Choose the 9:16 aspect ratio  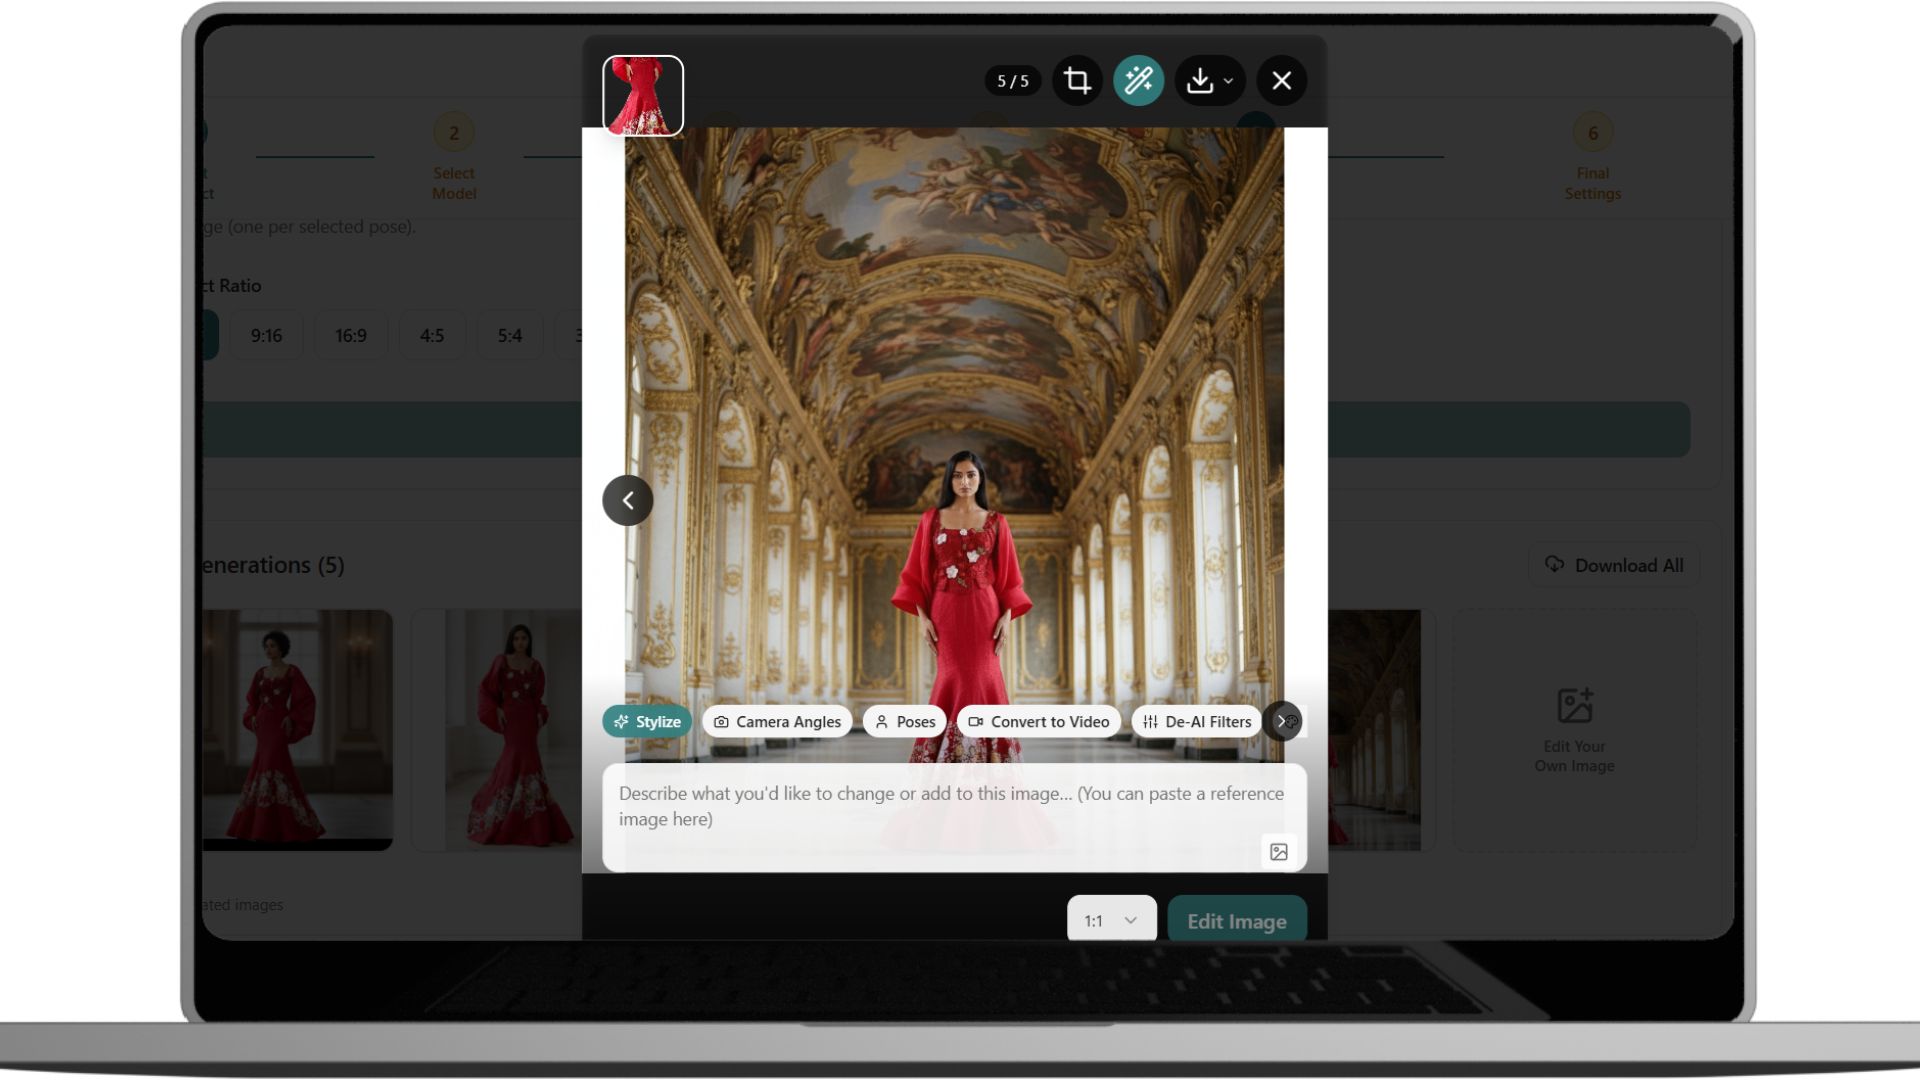266,336
